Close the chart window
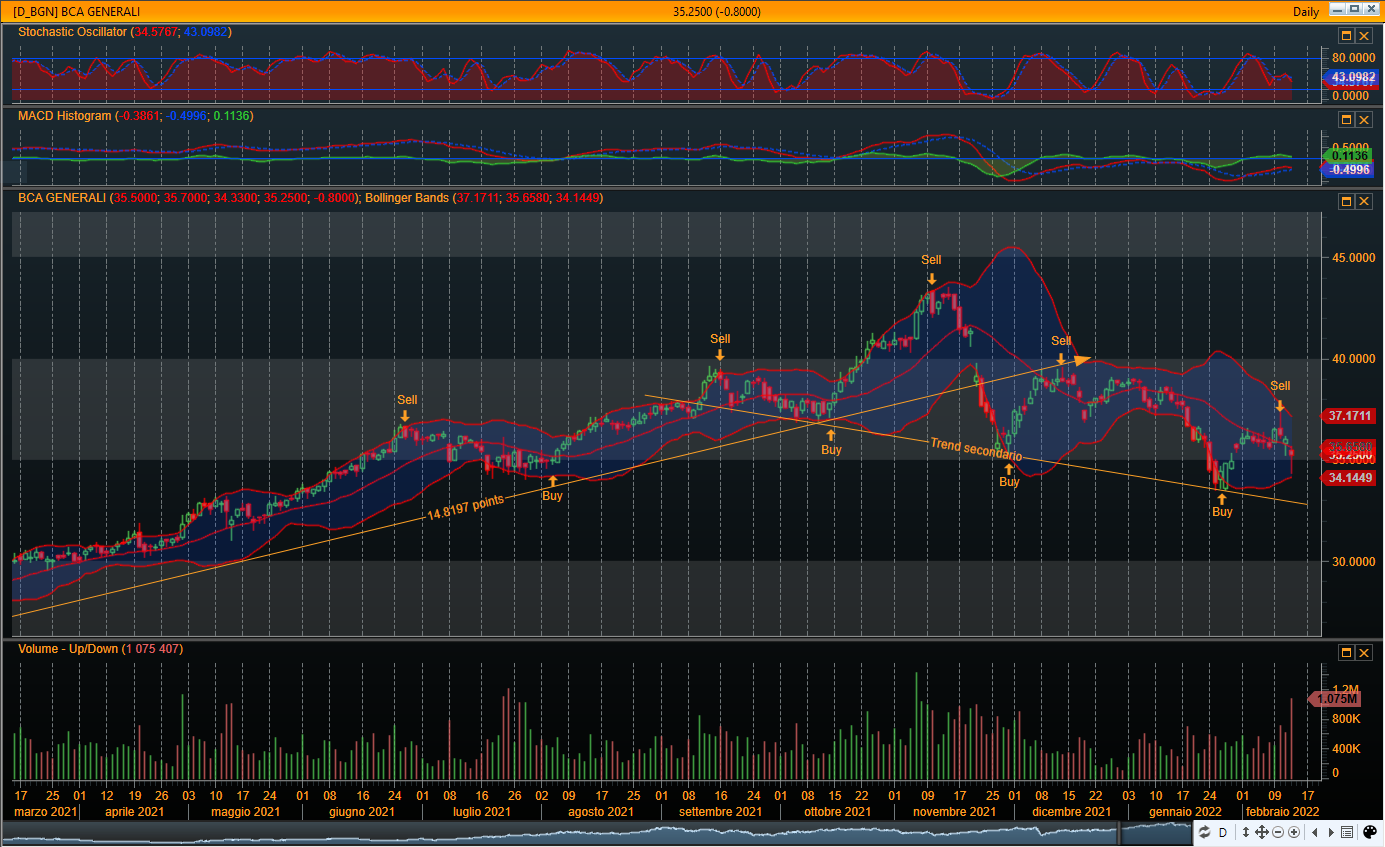The width and height of the screenshot is (1385, 847). (1371, 9)
